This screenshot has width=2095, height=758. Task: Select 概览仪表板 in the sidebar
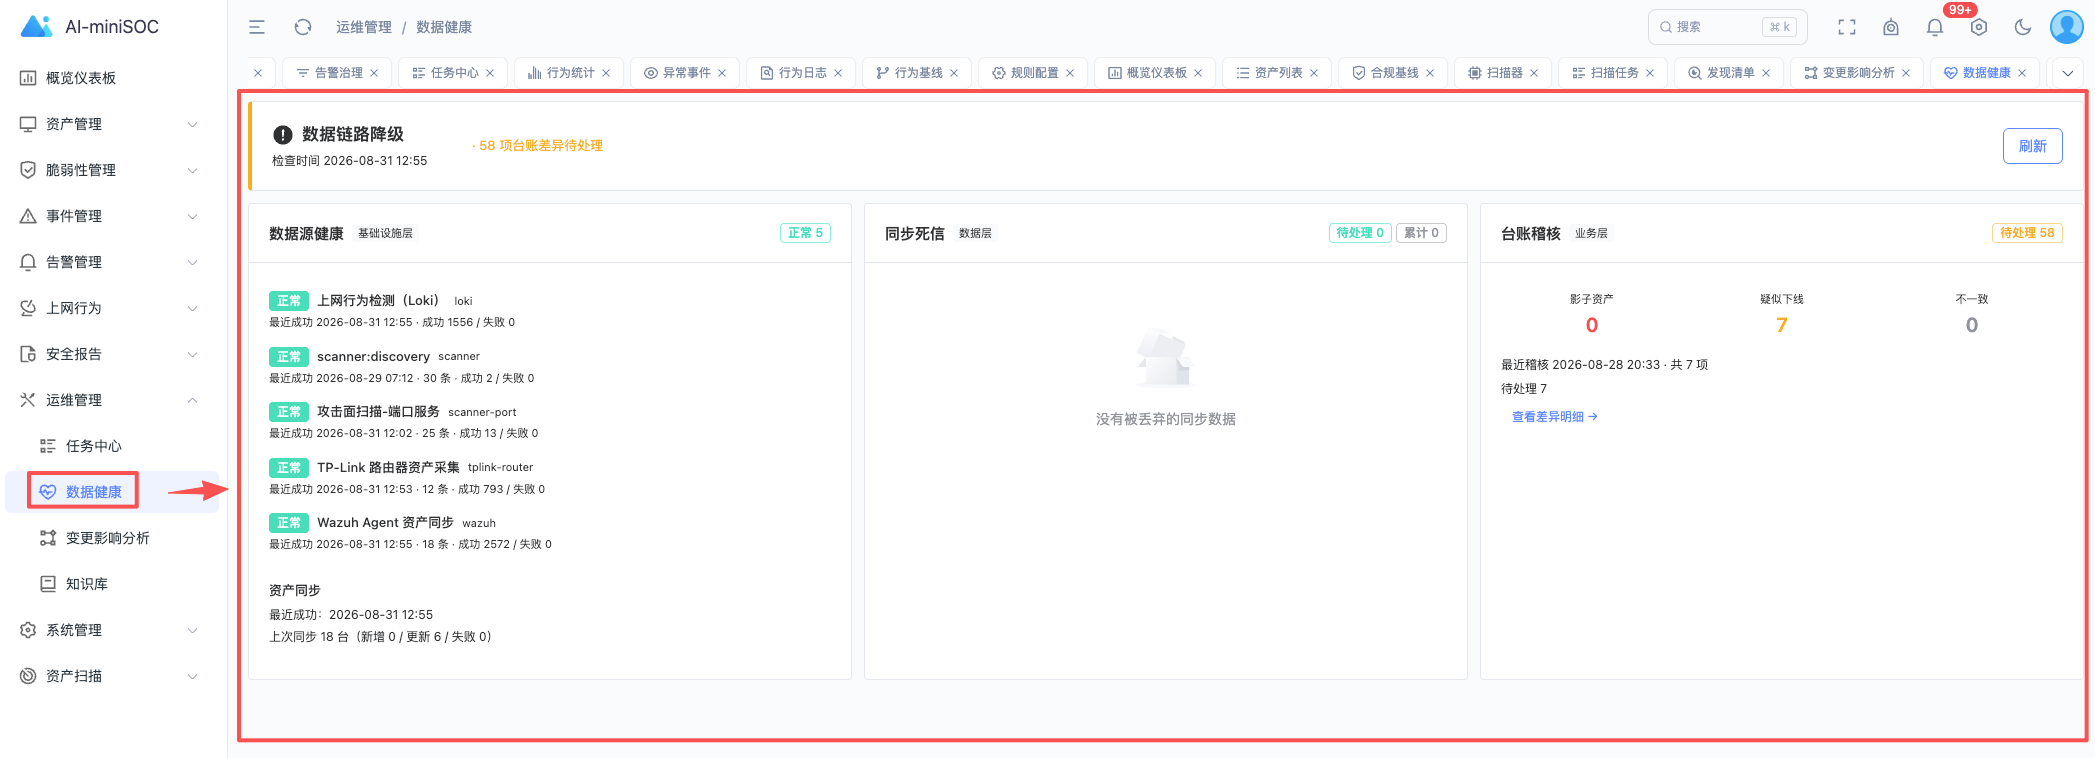coord(80,78)
